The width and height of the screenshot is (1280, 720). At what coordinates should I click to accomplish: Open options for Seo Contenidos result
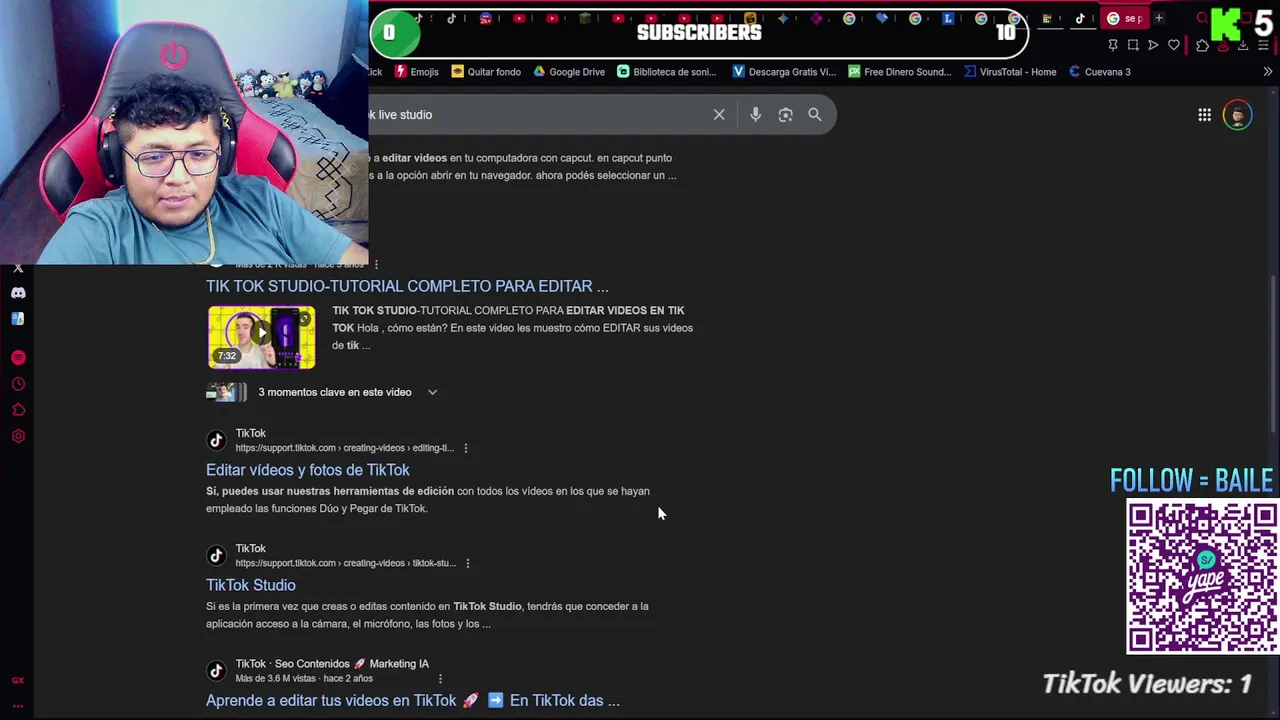[x=440, y=679]
